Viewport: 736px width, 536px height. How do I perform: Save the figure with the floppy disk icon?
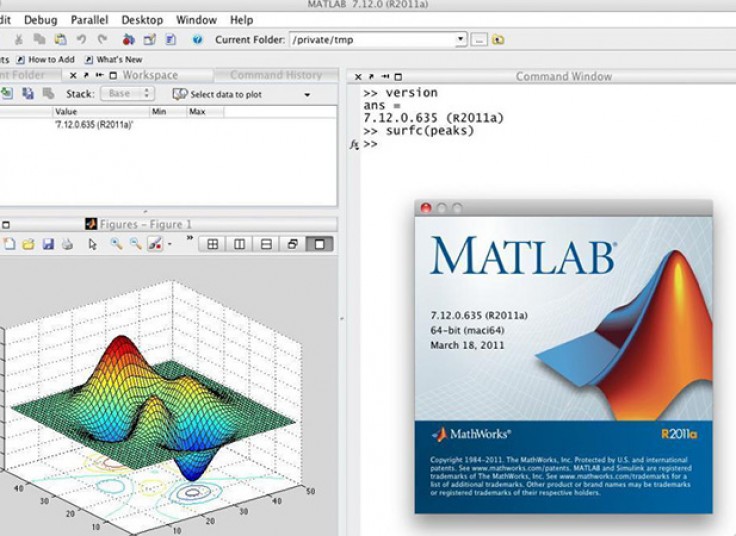point(48,244)
